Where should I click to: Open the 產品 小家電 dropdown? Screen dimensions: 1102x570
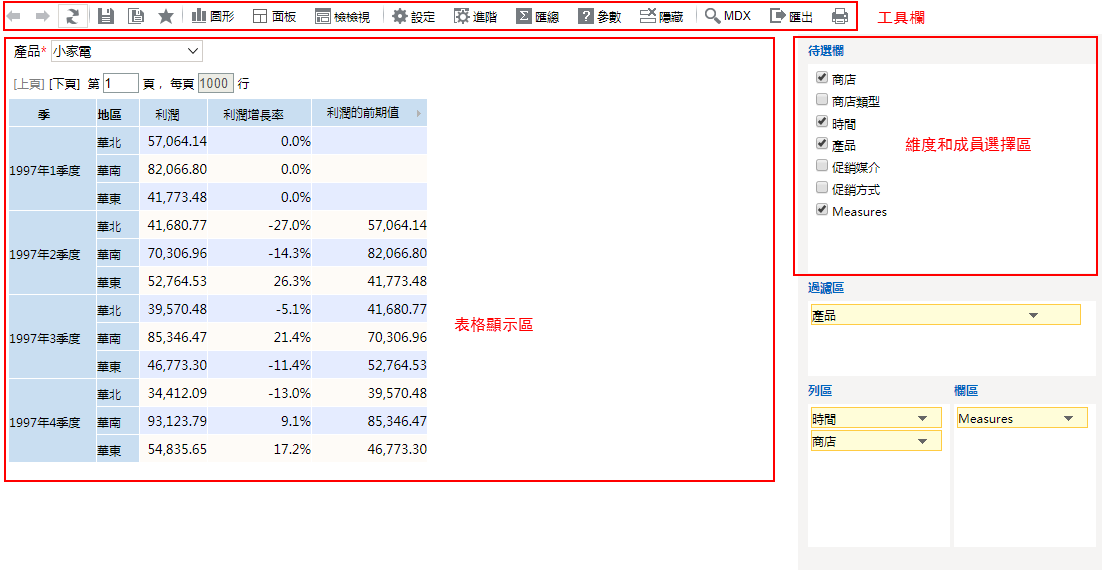(126, 51)
